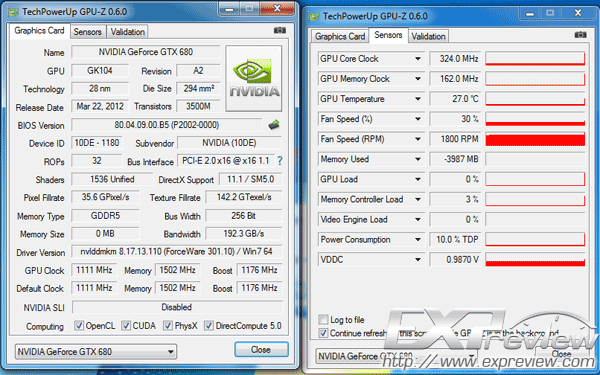The image size is (600, 375).
Task: Open GPU selector dropdown in Graphics Card window
Action: click(x=96, y=351)
